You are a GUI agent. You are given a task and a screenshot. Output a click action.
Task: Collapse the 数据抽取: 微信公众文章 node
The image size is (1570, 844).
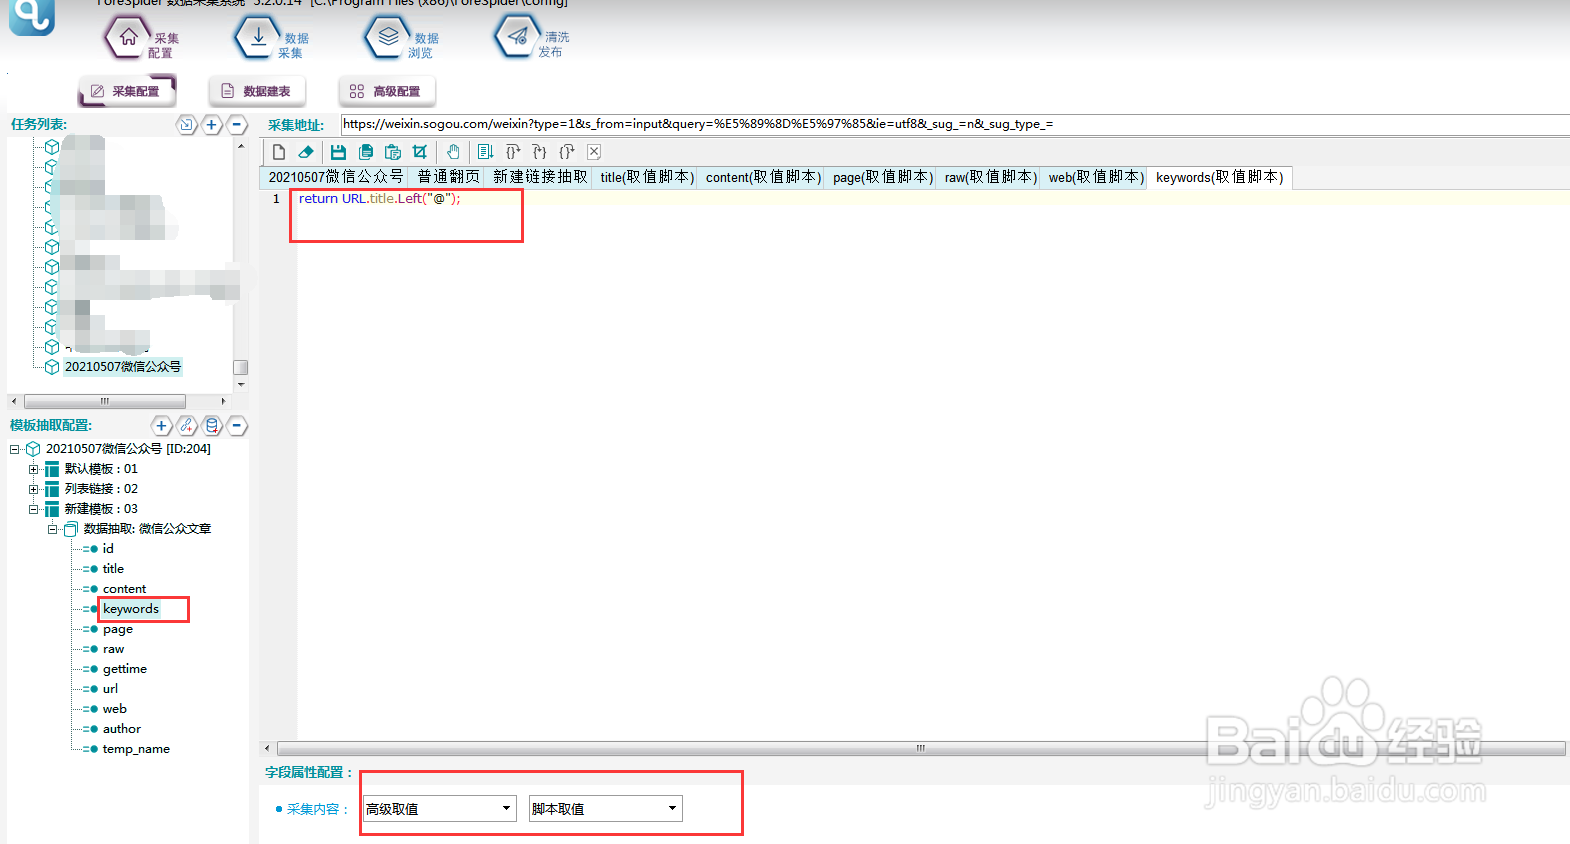[x=53, y=529]
